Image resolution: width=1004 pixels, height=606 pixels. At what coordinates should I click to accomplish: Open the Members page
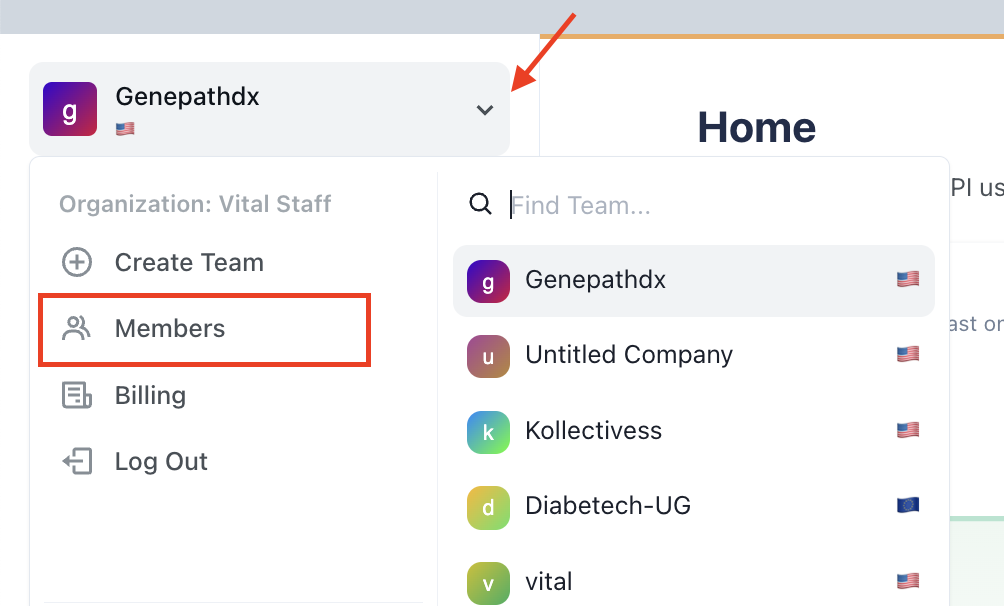click(170, 329)
